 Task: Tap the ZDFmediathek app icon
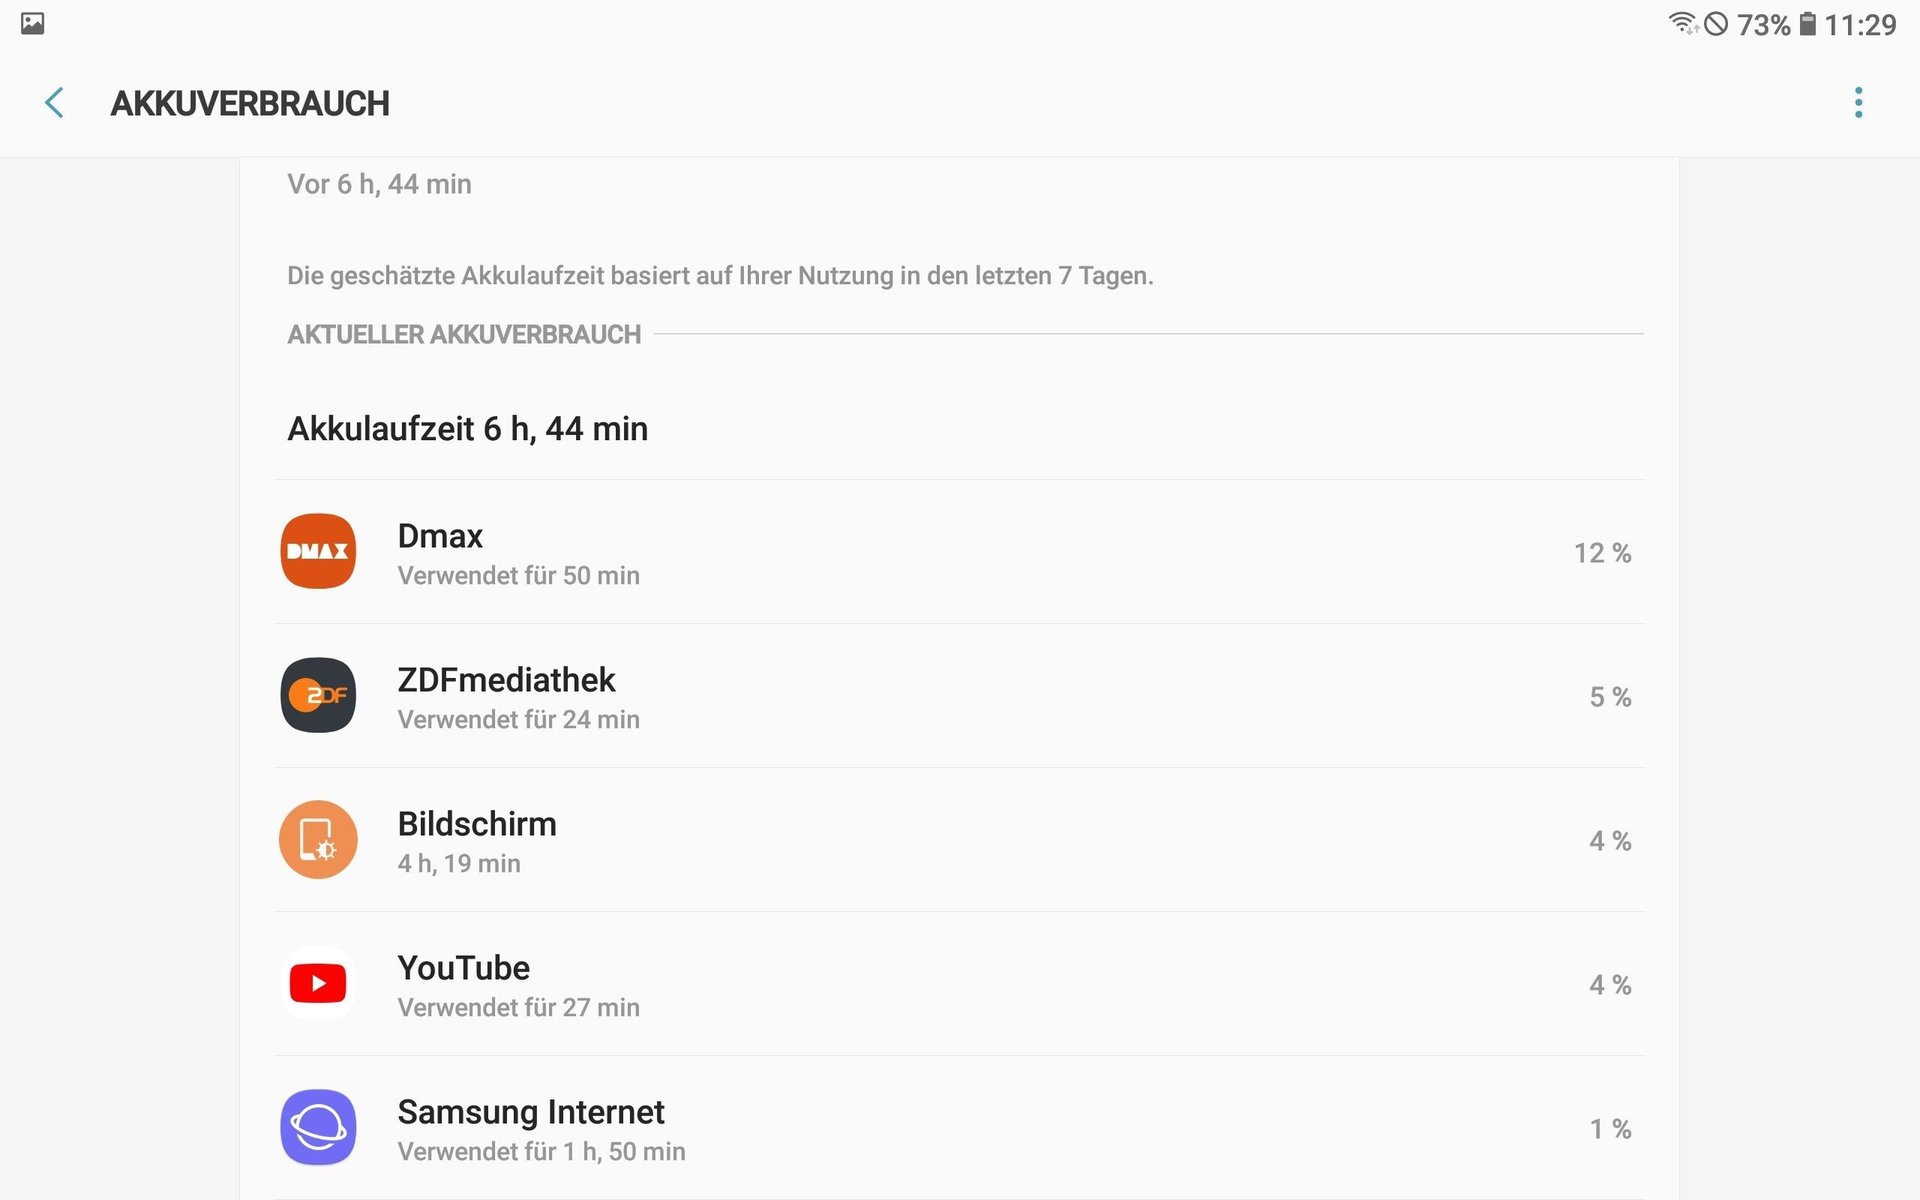[318, 695]
